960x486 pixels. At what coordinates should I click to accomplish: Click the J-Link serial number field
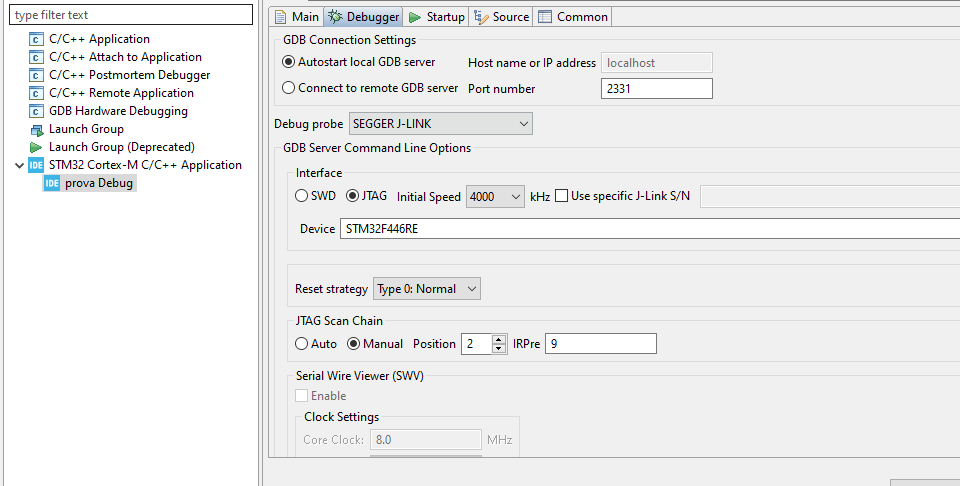pos(830,196)
